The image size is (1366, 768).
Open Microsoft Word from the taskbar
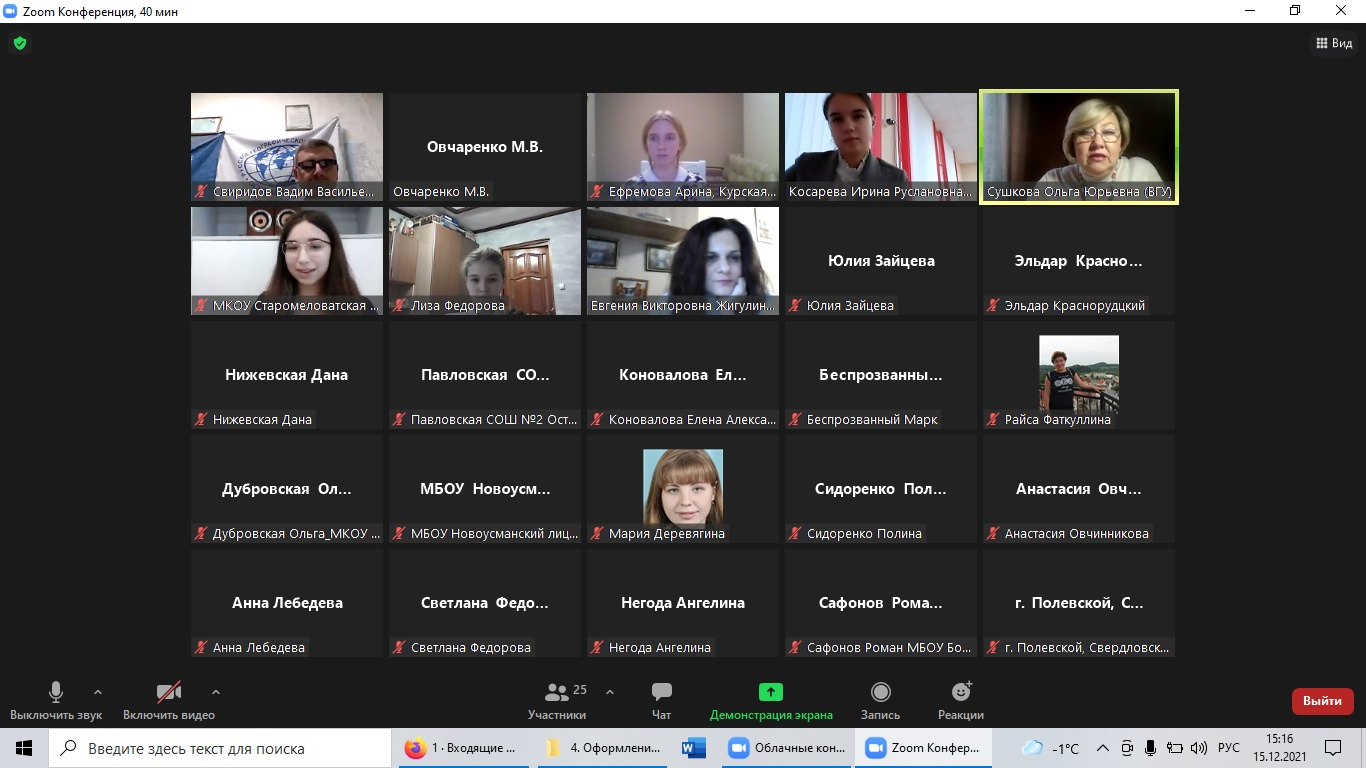(693, 748)
